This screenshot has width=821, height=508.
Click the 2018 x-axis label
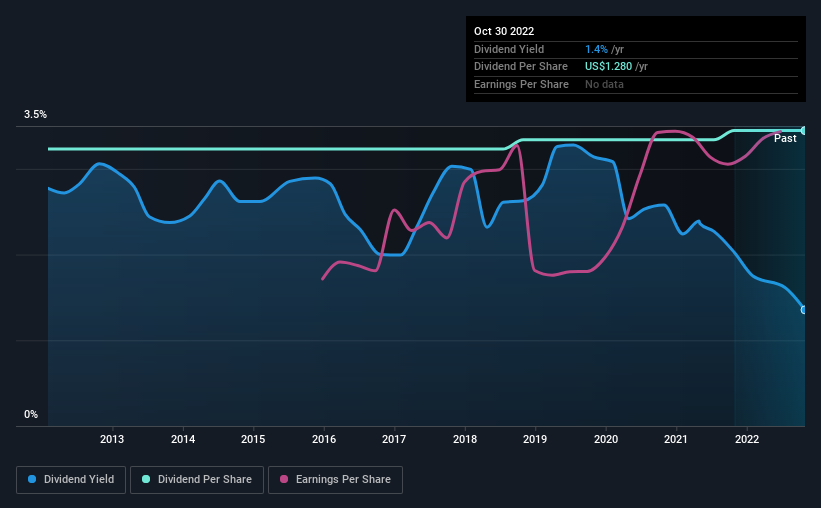pos(465,439)
